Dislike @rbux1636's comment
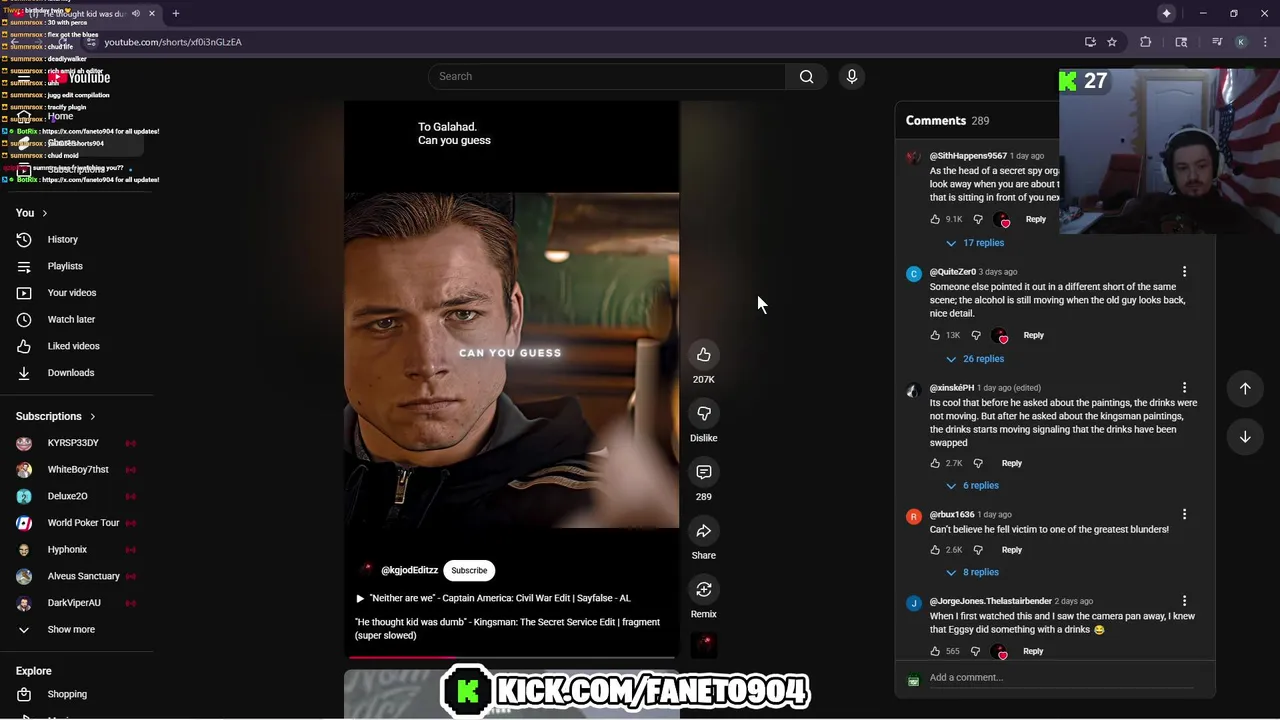 click(x=978, y=550)
